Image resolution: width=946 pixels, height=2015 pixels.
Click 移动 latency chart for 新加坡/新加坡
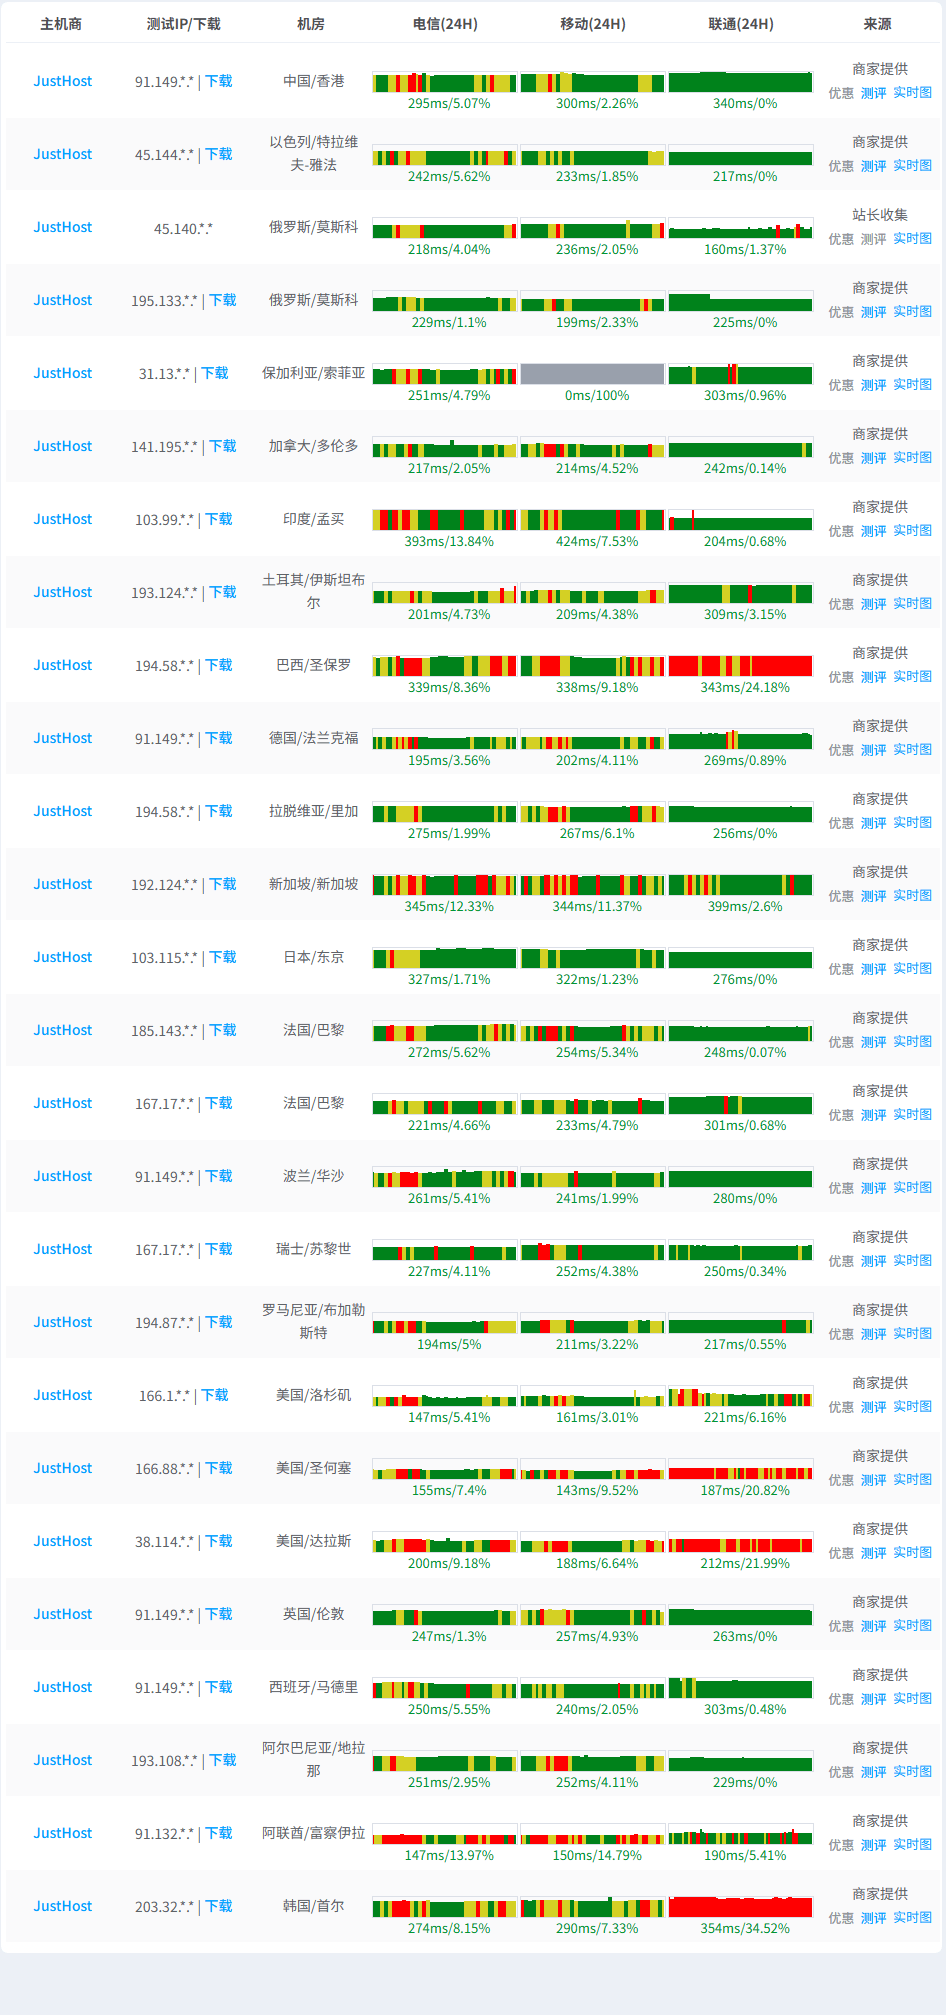[592, 885]
